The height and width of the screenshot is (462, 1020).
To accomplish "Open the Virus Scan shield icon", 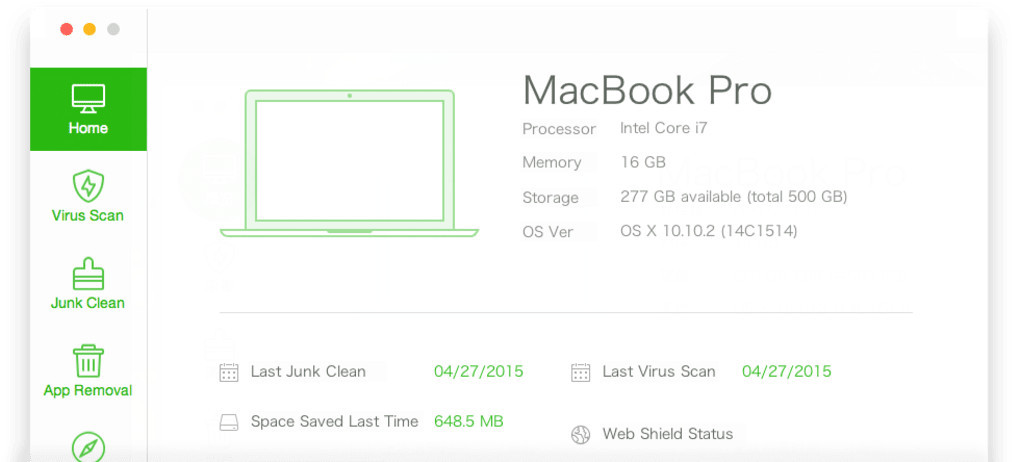I will tap(88, 186).
